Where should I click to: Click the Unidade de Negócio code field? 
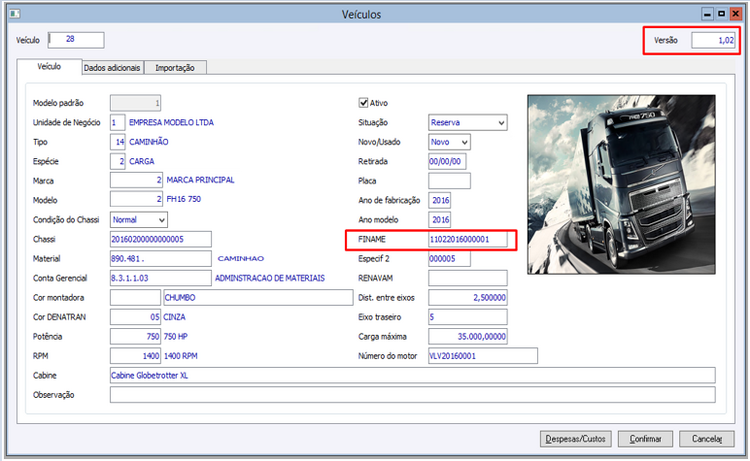point(118,122)
